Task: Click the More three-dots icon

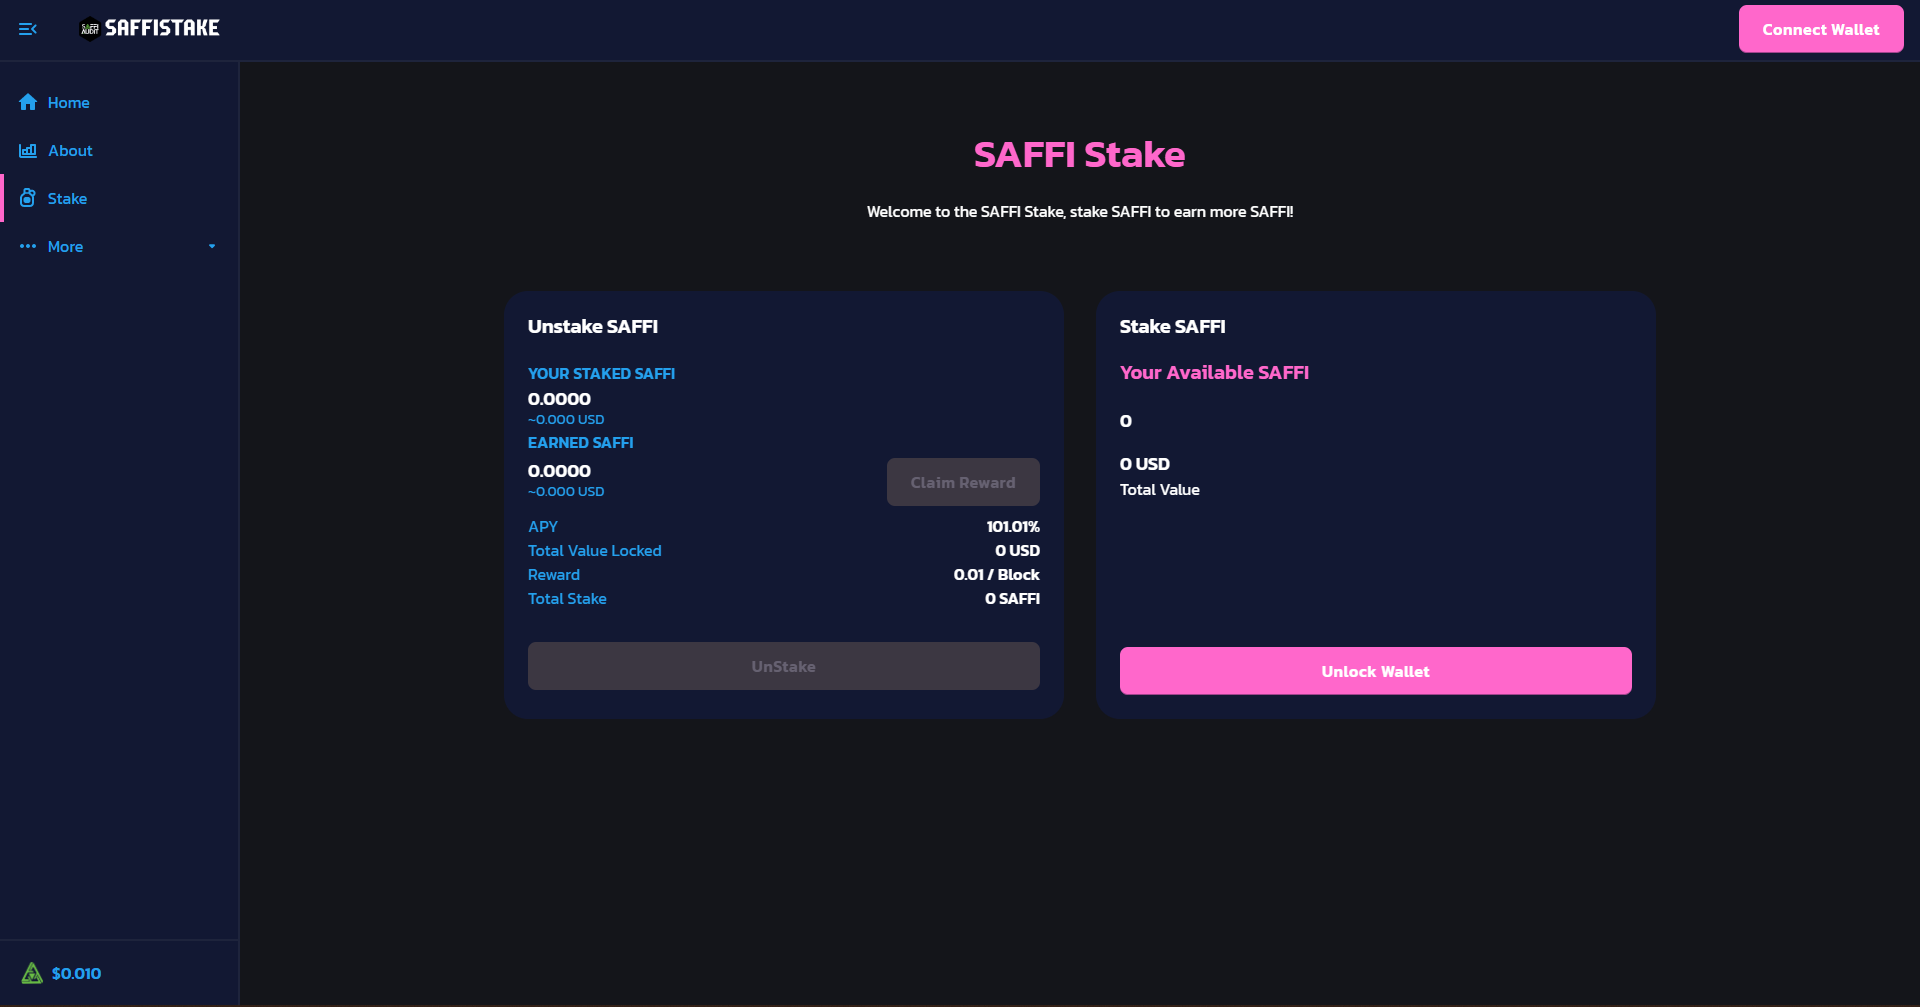Action: pyautogui.click(x=28, y=246)
